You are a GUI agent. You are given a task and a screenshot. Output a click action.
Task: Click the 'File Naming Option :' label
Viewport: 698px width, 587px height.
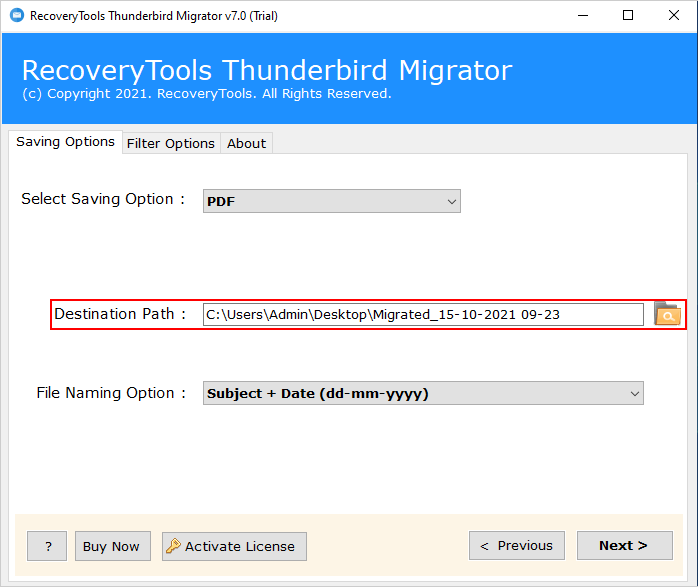point(111,393)
